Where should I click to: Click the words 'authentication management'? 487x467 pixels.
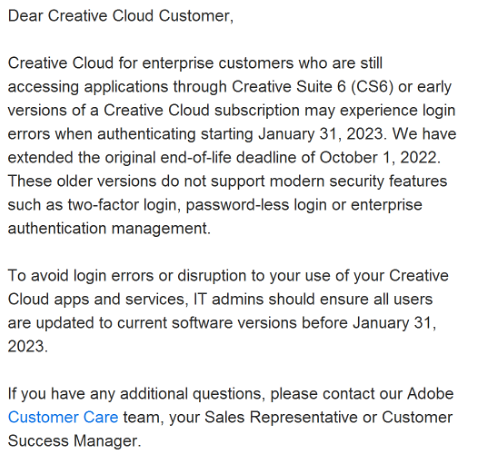tap(109, 229)
